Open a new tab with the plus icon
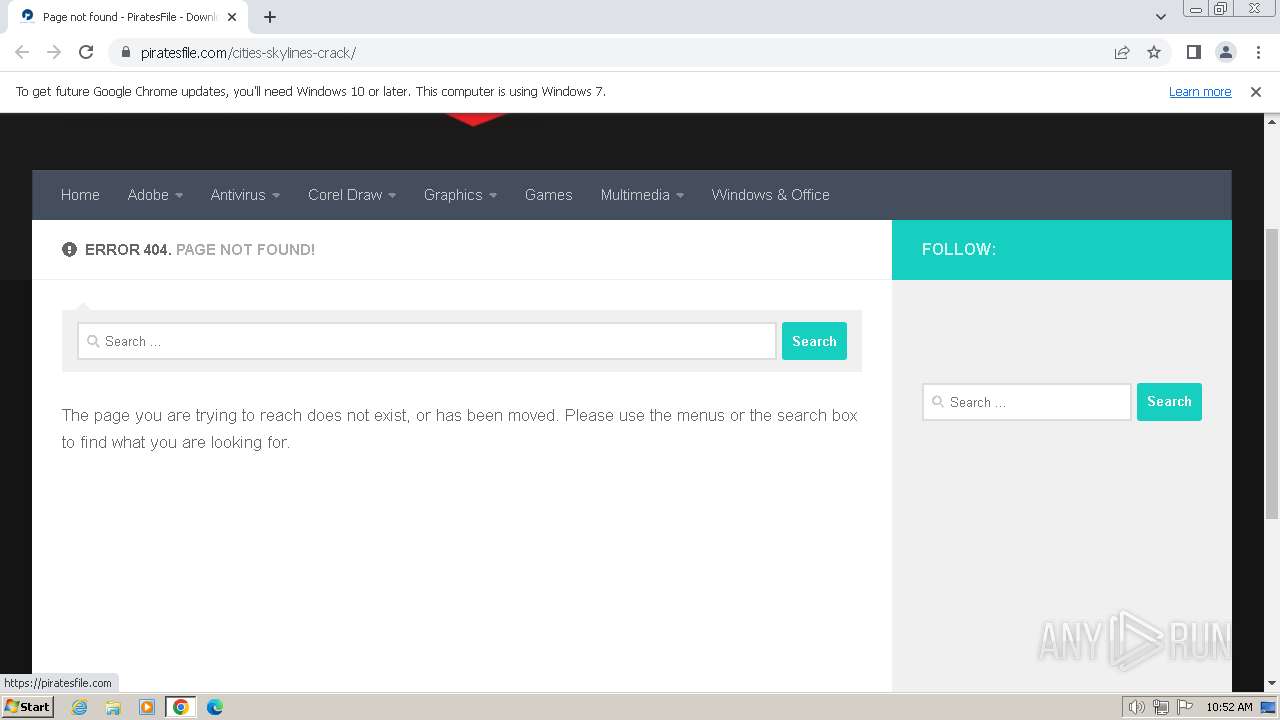Viewport: 1280px width, 720px height. [270, 17]
